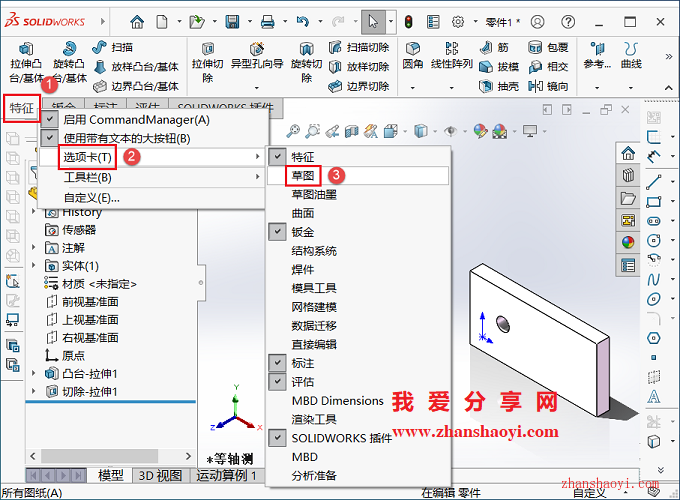Print using the Print icon

pyautogui.click(x=267, y=21)
